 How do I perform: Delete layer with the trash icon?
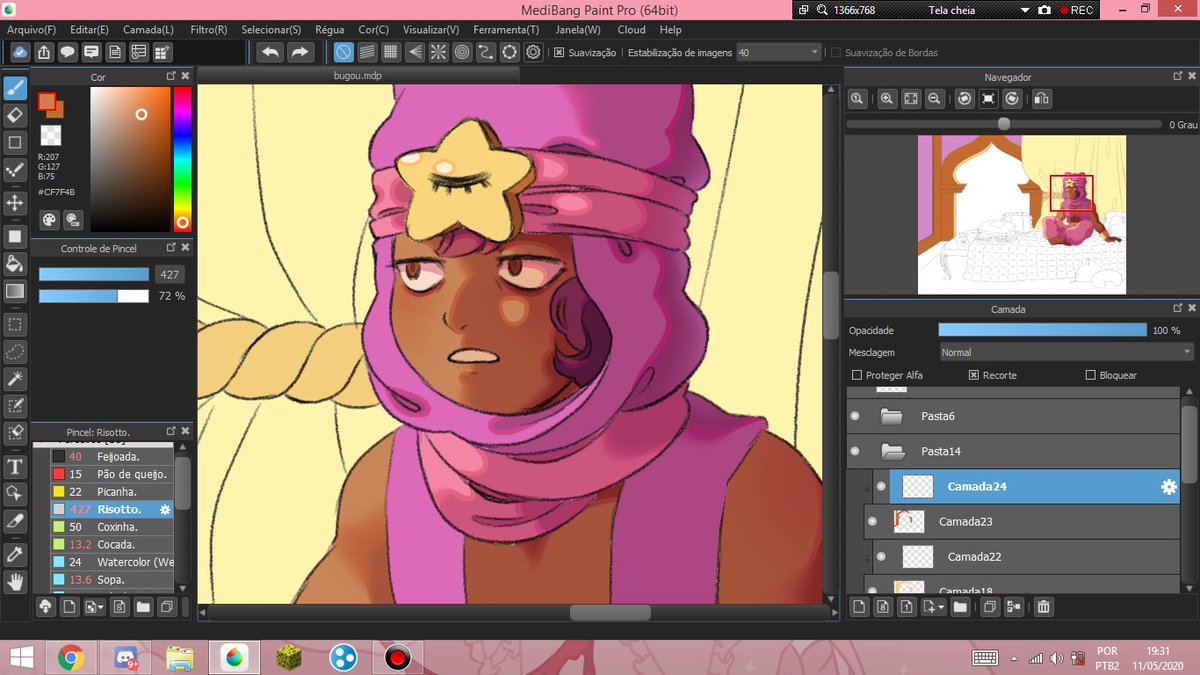click(x=1043, y=606)
